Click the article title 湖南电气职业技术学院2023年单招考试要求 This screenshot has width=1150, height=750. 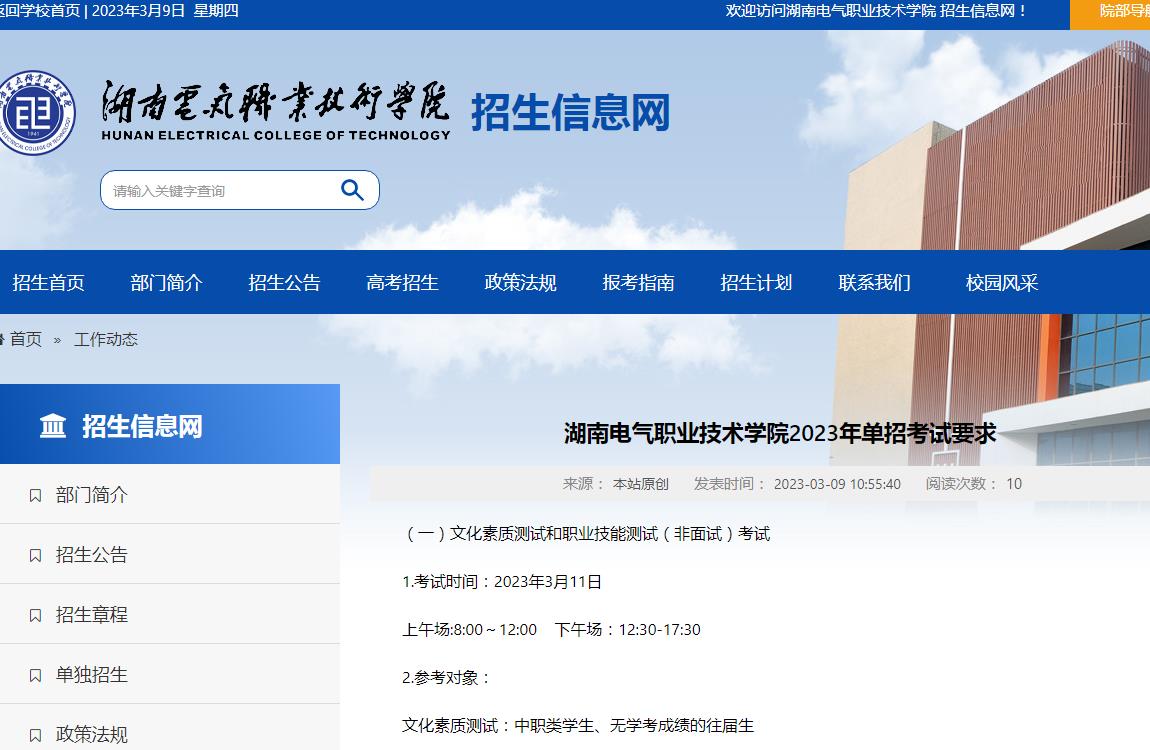tap(780, 434)
